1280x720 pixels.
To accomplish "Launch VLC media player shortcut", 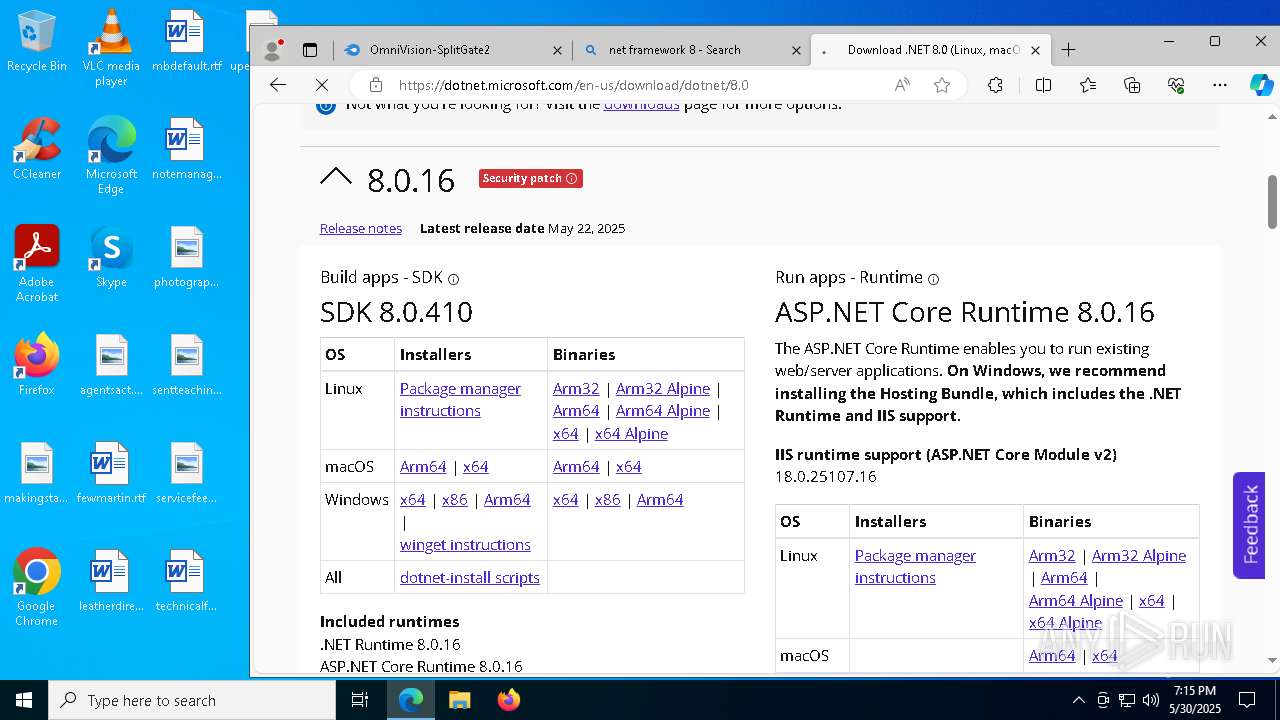I will click(111, 48).
